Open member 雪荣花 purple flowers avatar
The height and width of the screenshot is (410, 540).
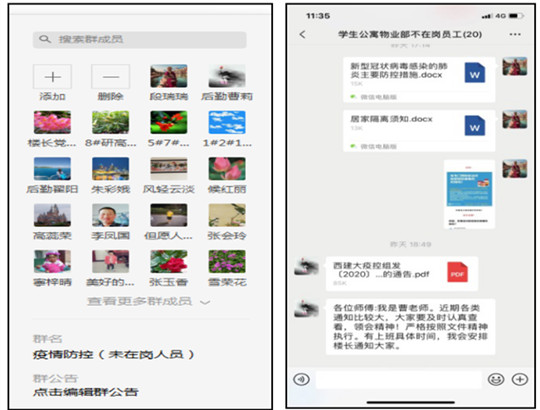(227, 262)
